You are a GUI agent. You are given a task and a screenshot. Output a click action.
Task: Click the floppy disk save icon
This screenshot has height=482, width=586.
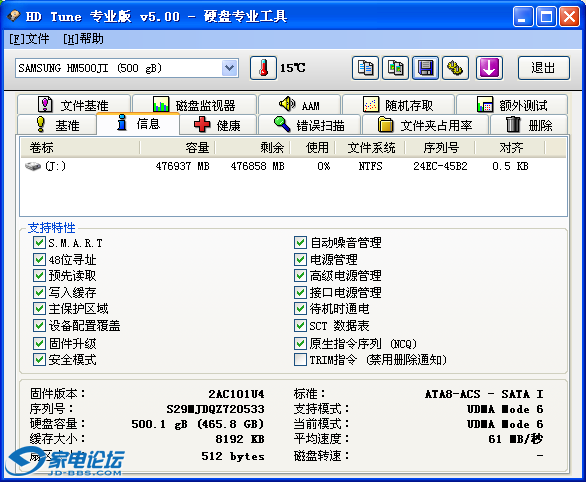pyautogui.click(x=425, y=68)
